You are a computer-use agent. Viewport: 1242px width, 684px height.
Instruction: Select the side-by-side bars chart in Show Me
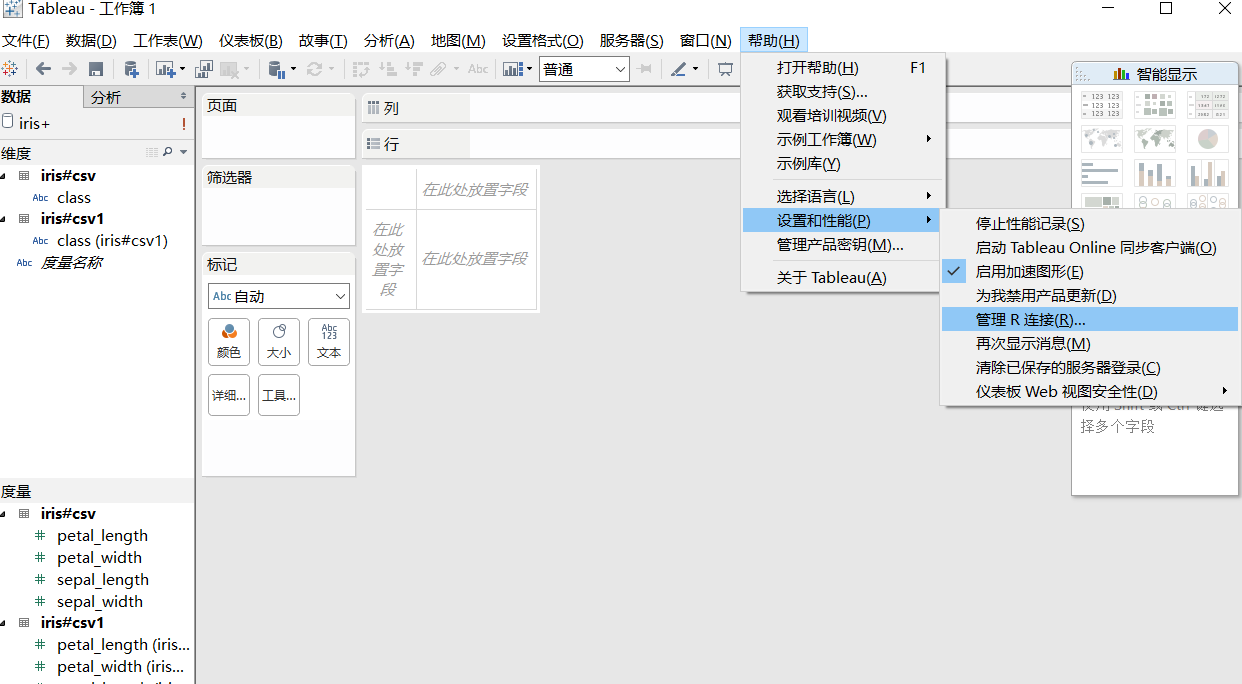tap(1208, 173)
